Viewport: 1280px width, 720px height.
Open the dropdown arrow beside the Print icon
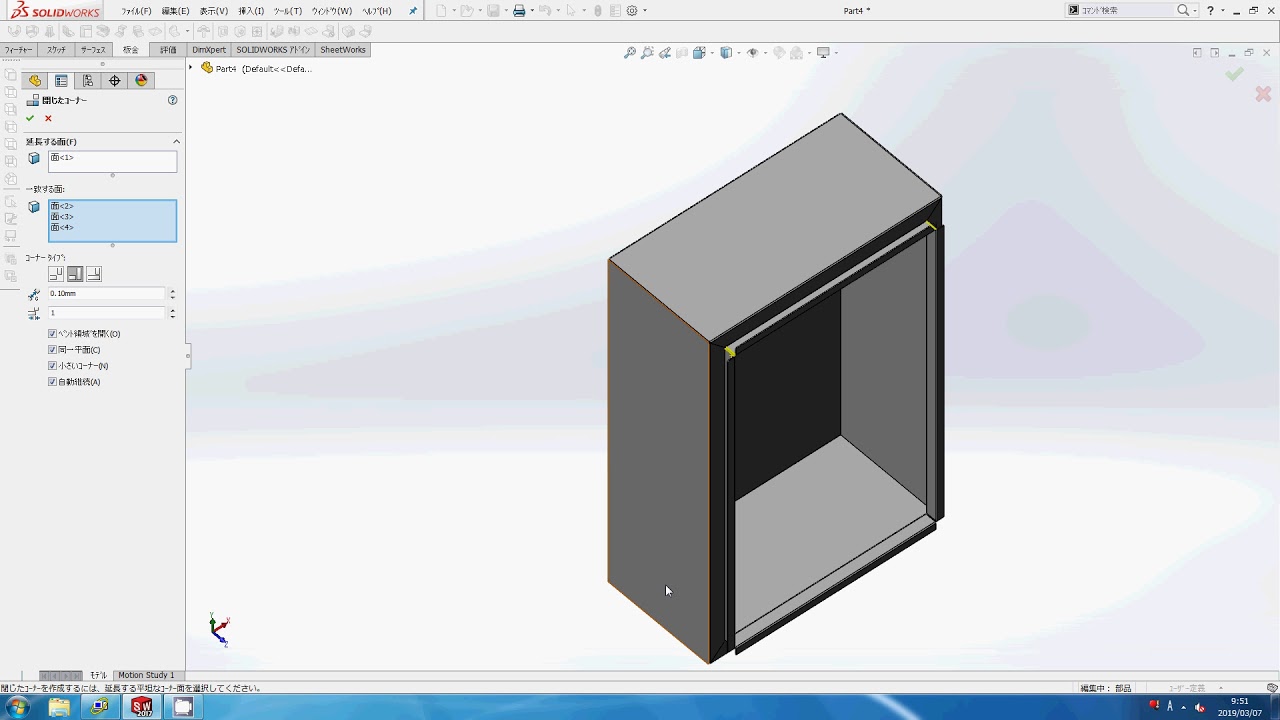click(x=531, y=11)
